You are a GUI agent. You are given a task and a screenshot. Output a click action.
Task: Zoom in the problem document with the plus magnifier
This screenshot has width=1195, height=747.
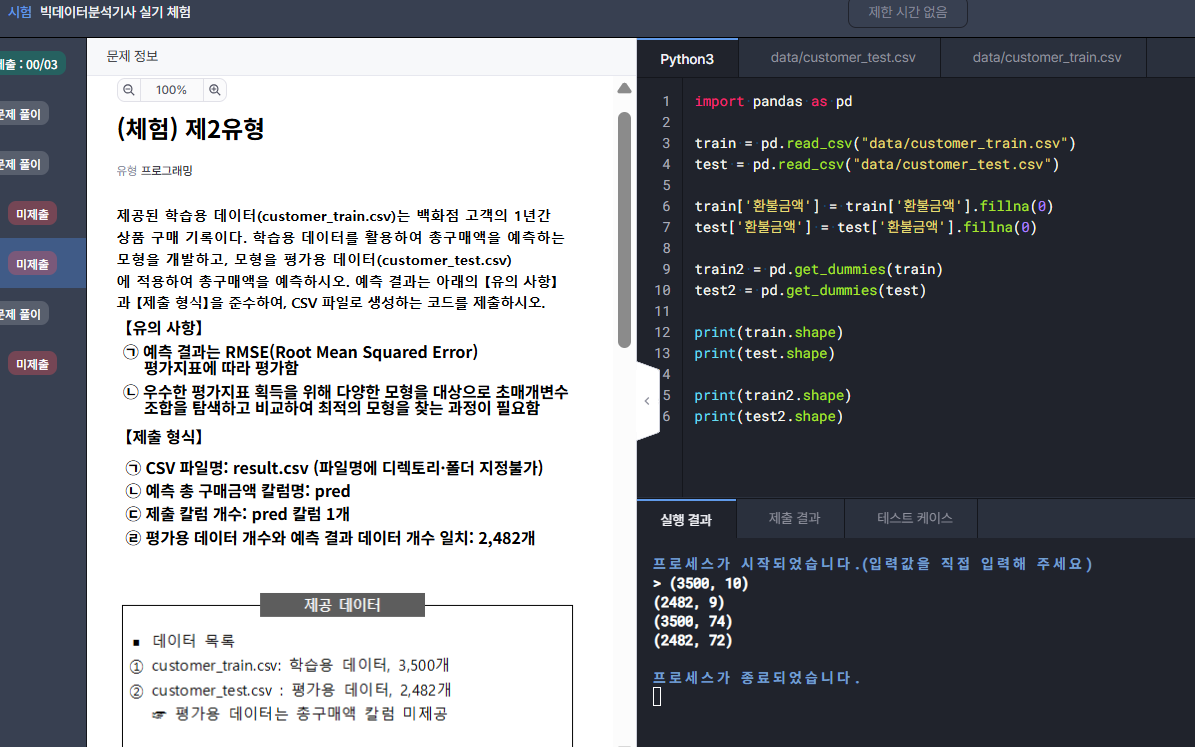click(215, 90)
